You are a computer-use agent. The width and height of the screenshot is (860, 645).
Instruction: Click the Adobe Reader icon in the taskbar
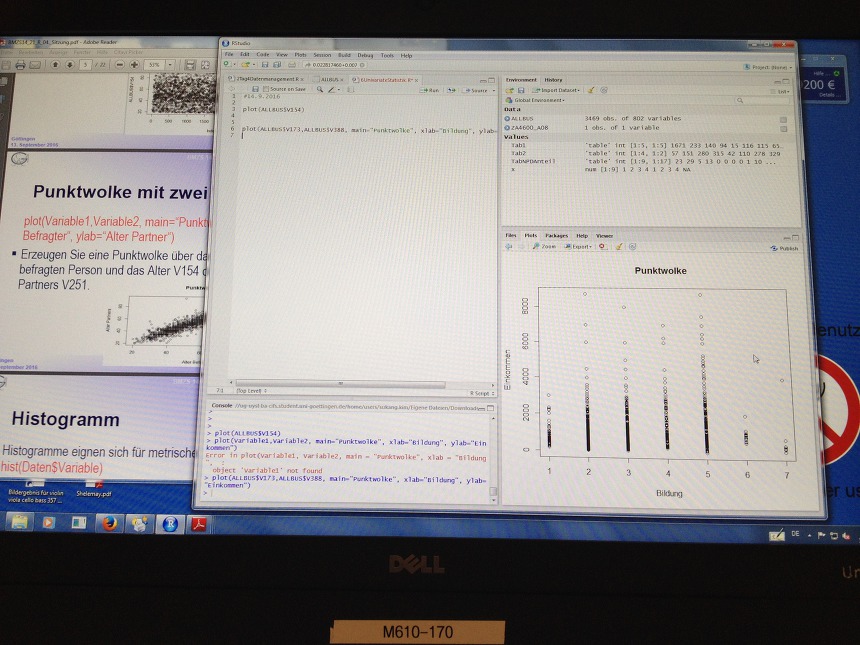(x=199, y=524)
